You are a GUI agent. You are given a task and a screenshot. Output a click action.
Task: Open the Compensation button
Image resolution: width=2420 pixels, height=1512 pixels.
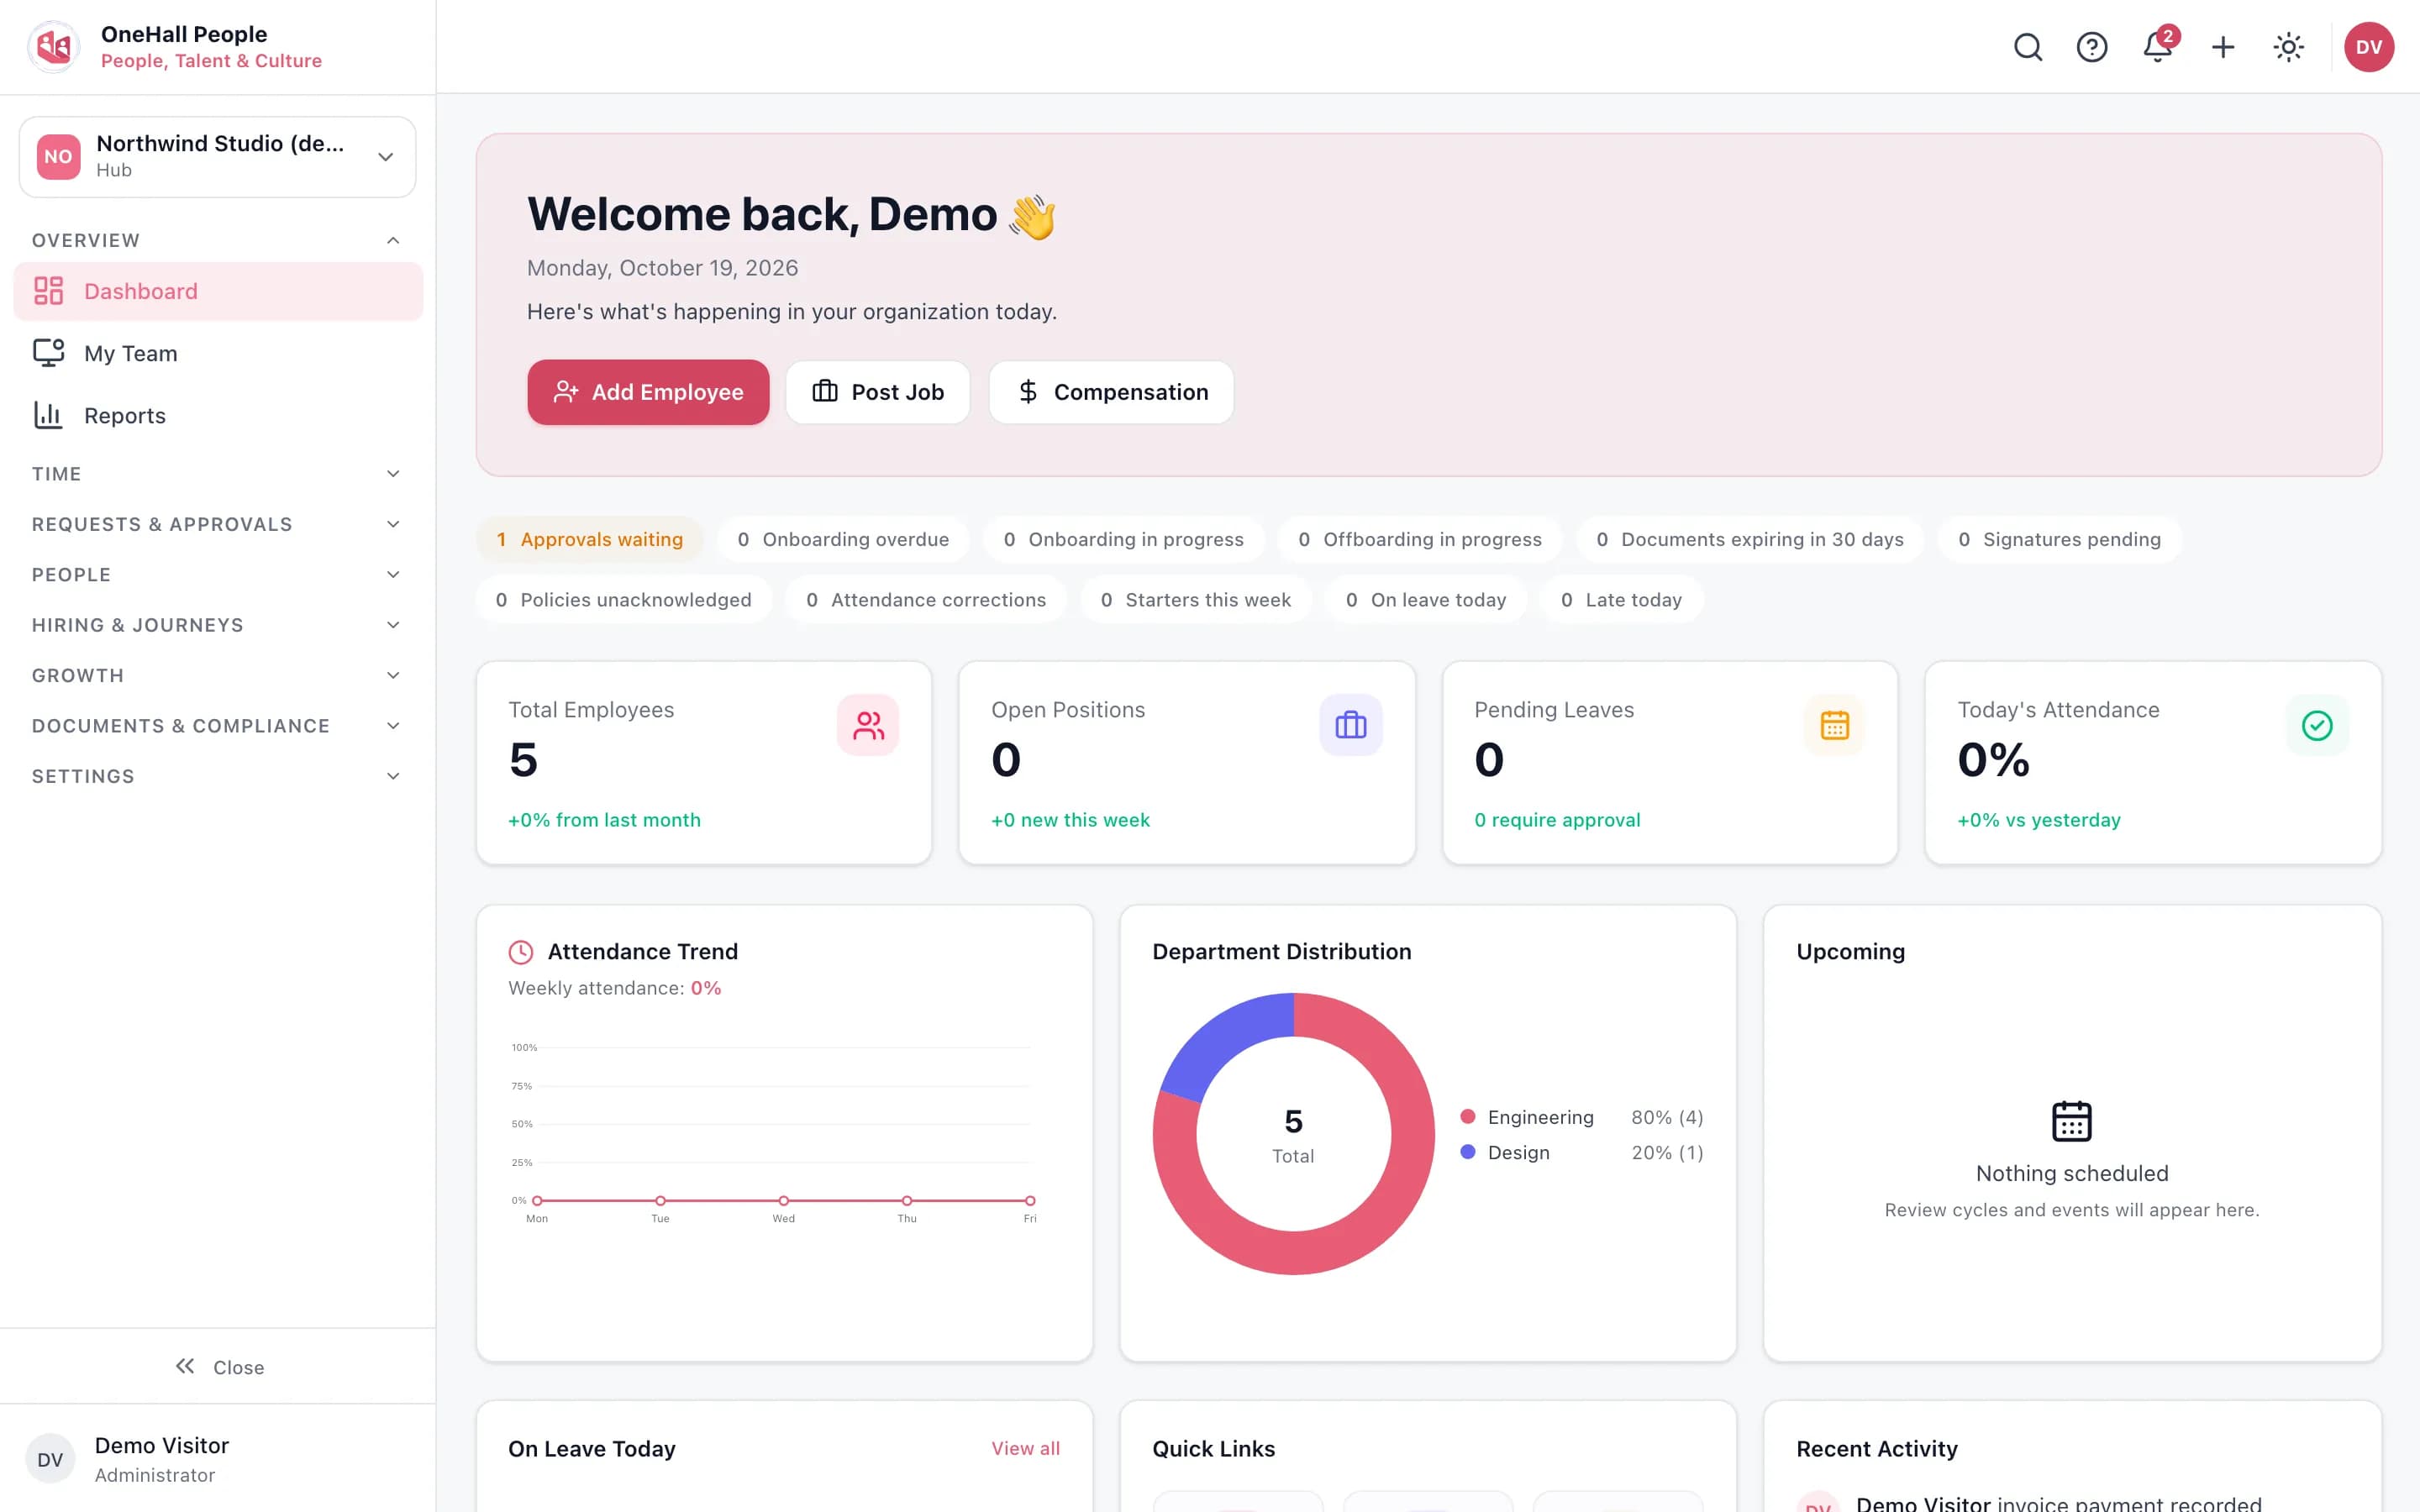coord(1111,392)
